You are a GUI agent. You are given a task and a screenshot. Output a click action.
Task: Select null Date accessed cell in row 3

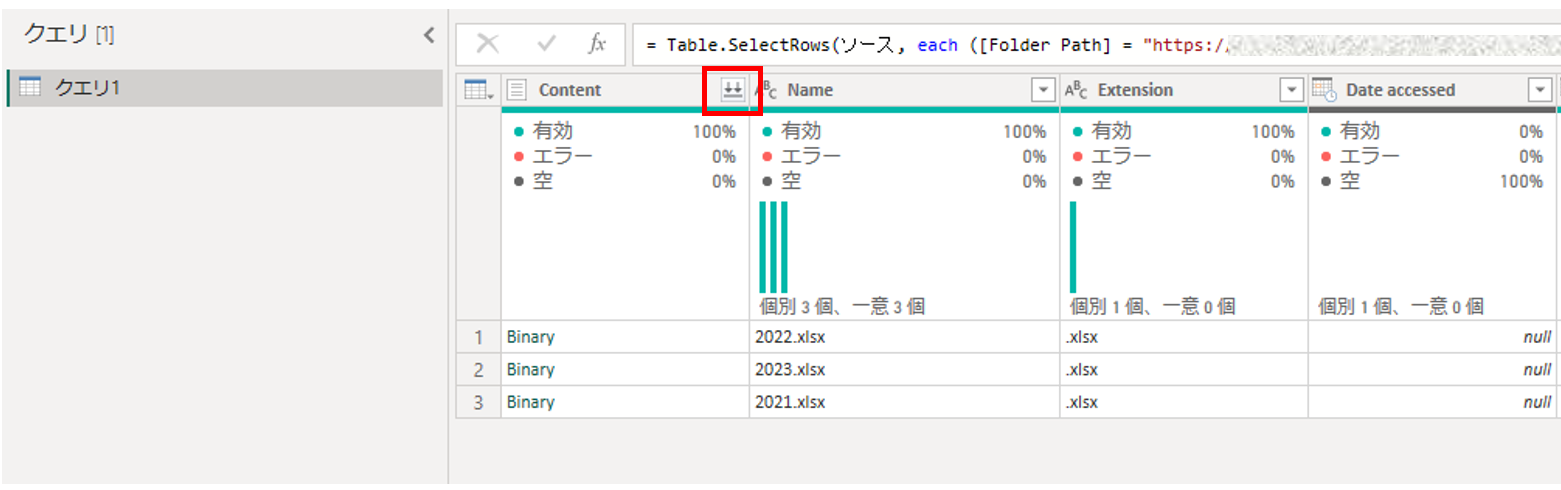pyautogui.click(x=1432, y=401)
